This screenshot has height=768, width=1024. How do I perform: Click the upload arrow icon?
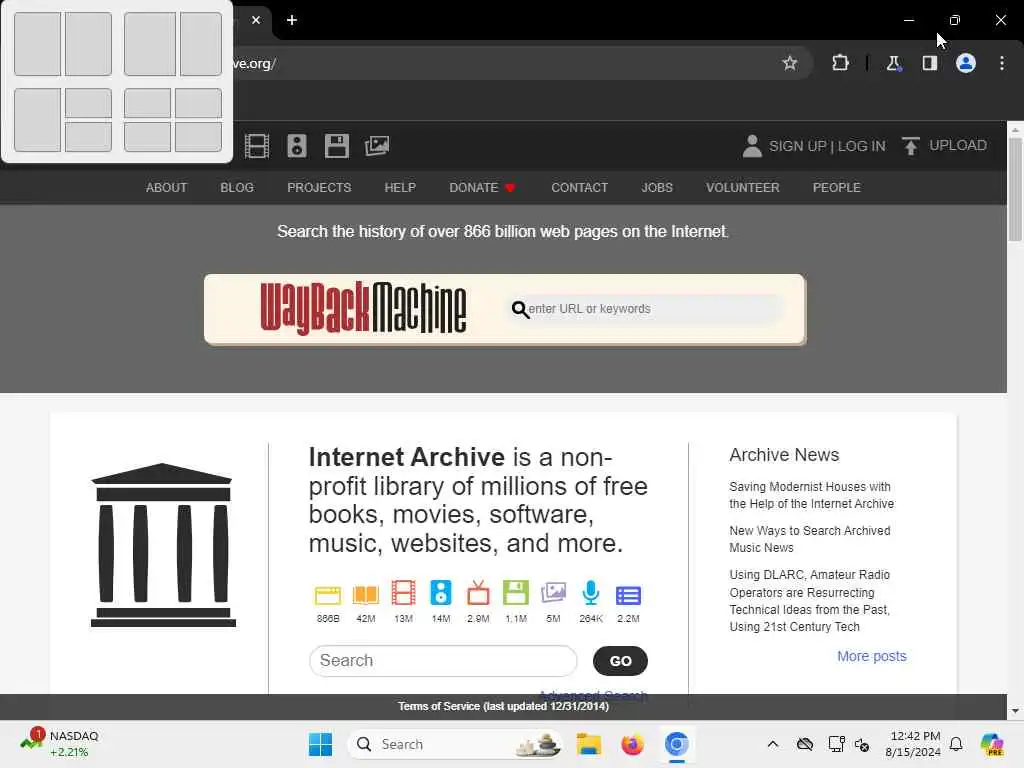click(x=910, y=146)
